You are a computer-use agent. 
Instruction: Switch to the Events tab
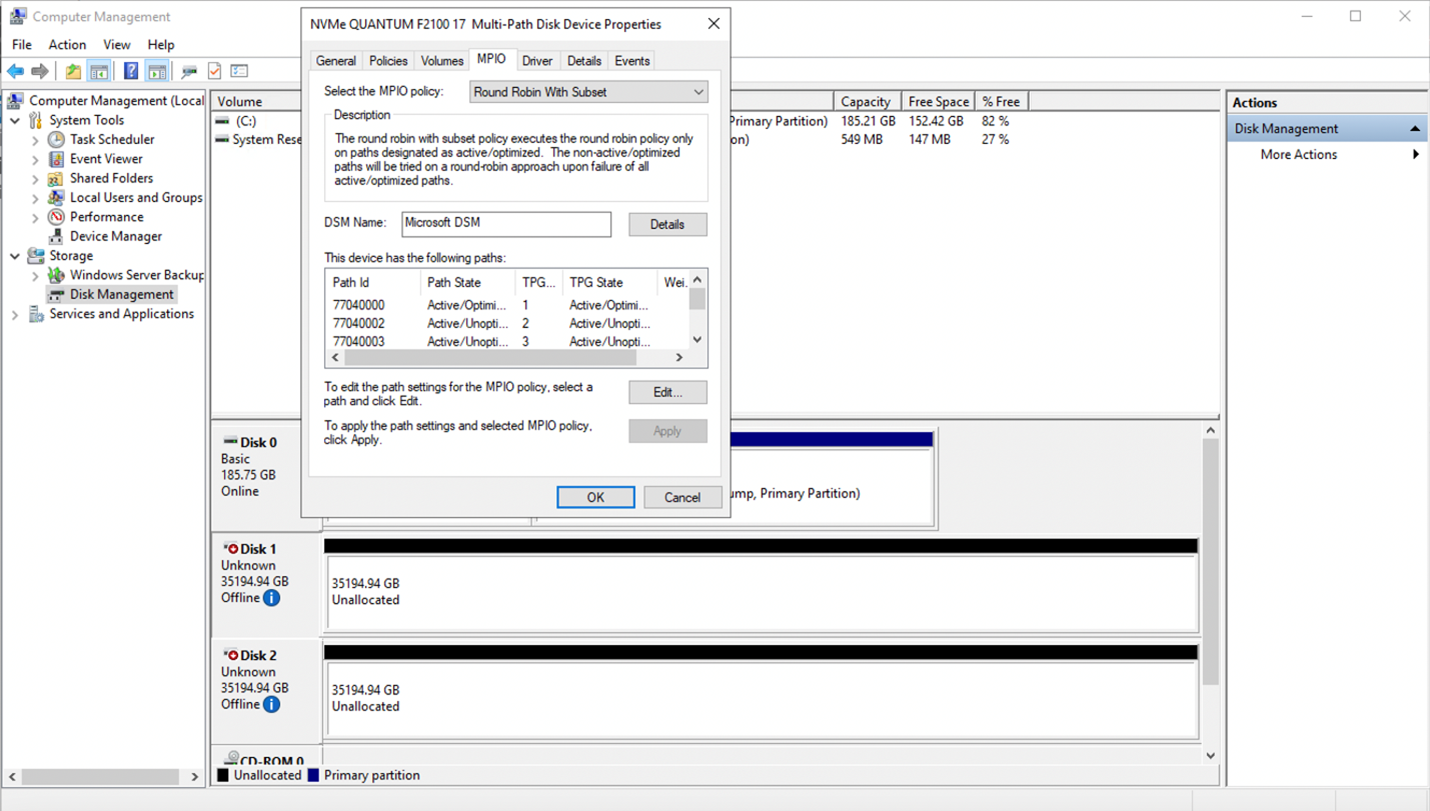point(632,61)
